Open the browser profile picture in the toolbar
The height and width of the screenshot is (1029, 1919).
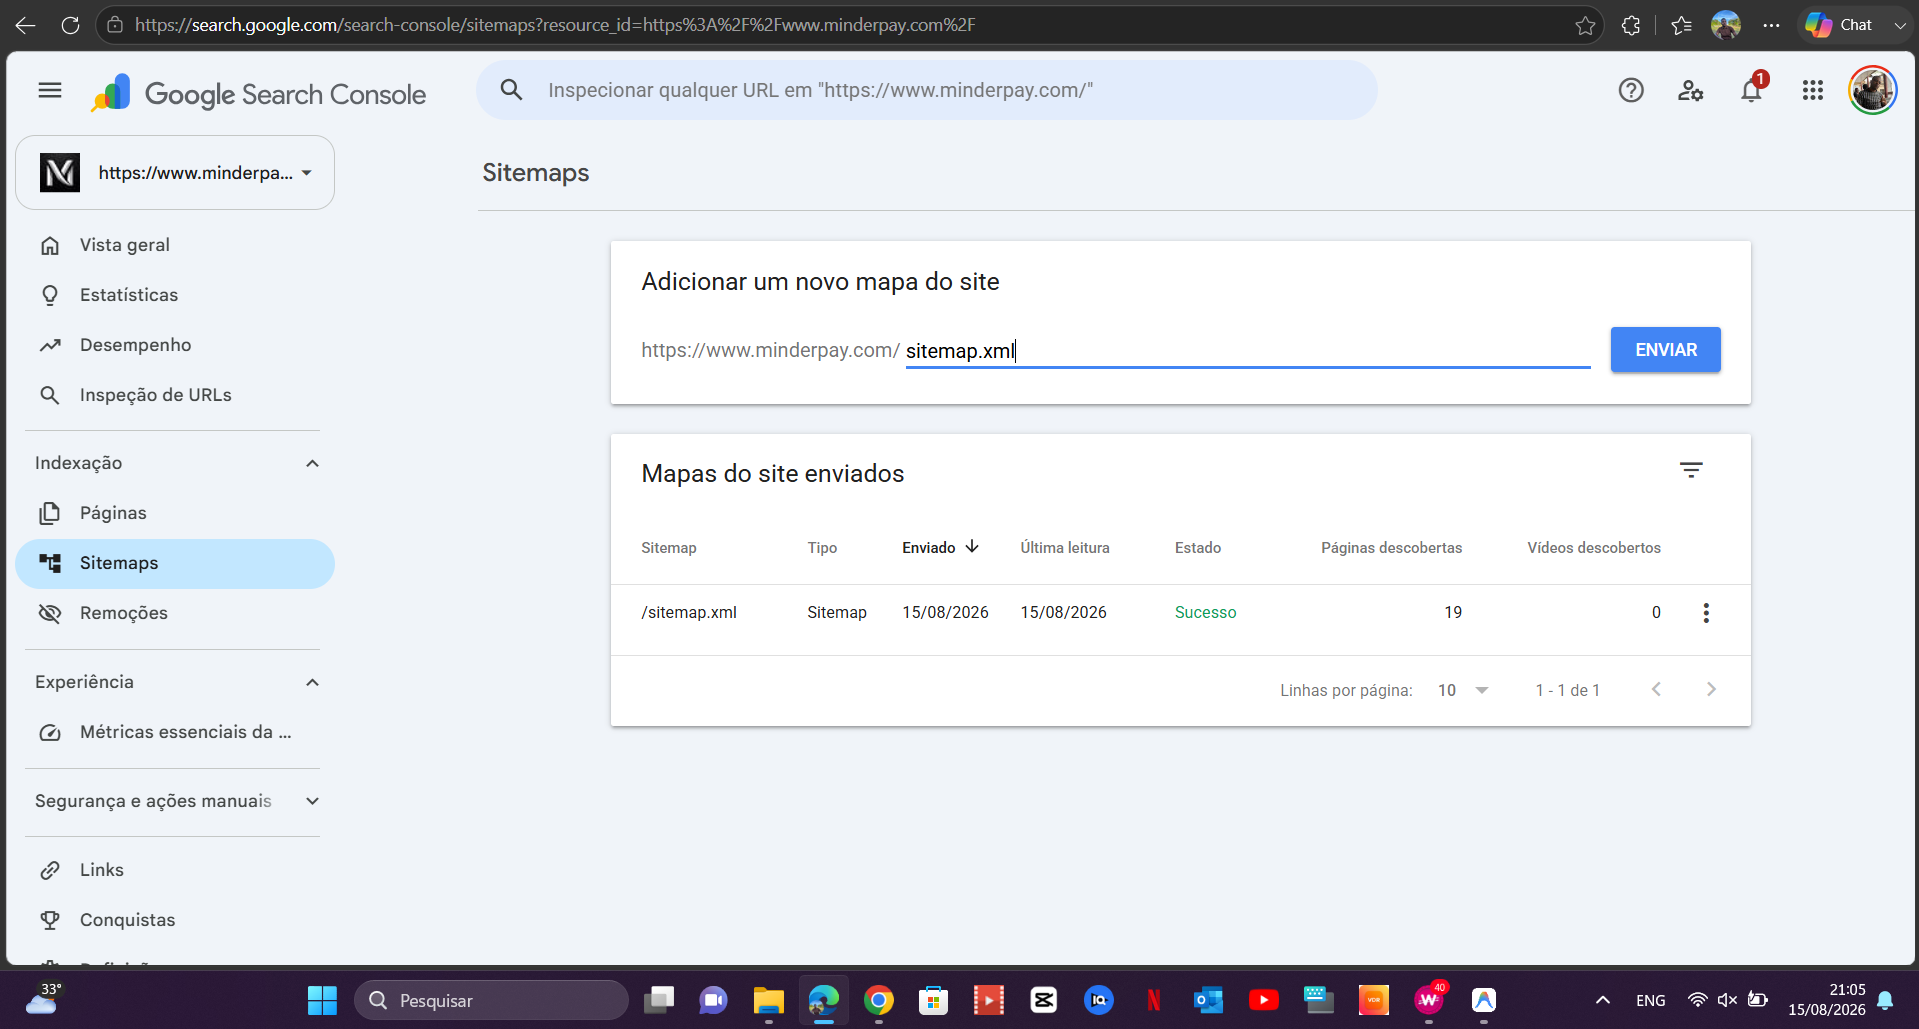click(1726, 25)
